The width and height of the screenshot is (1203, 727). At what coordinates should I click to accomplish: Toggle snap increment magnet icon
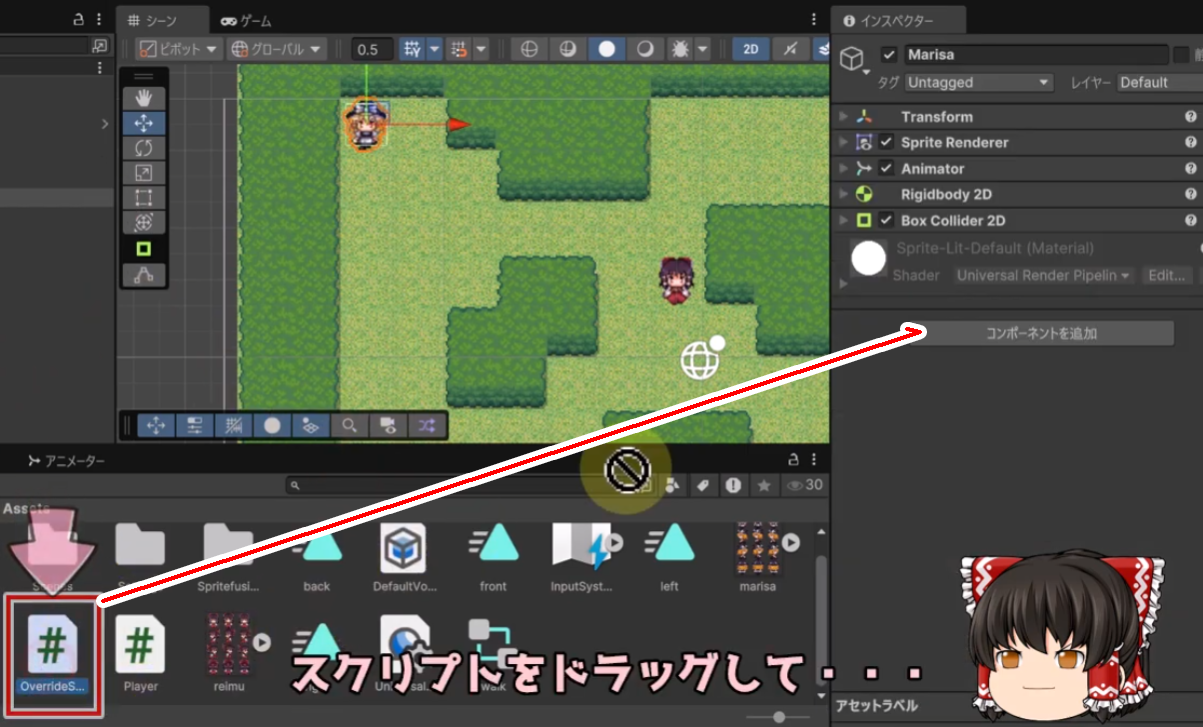pyautogui.click(x=459, y=49)
